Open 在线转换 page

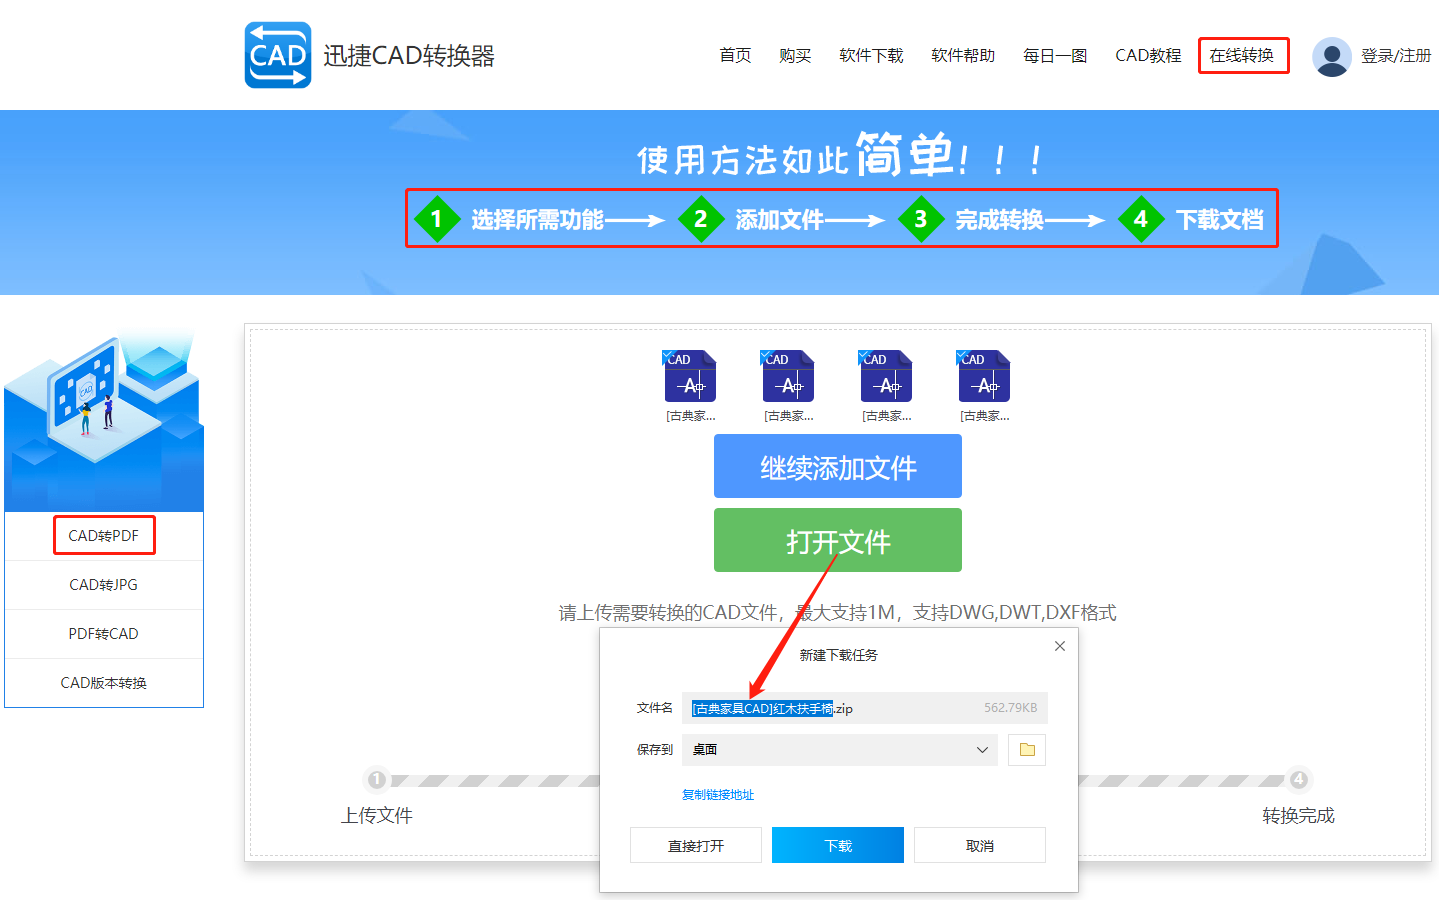pyautogui.click(x=1243, y=56)
